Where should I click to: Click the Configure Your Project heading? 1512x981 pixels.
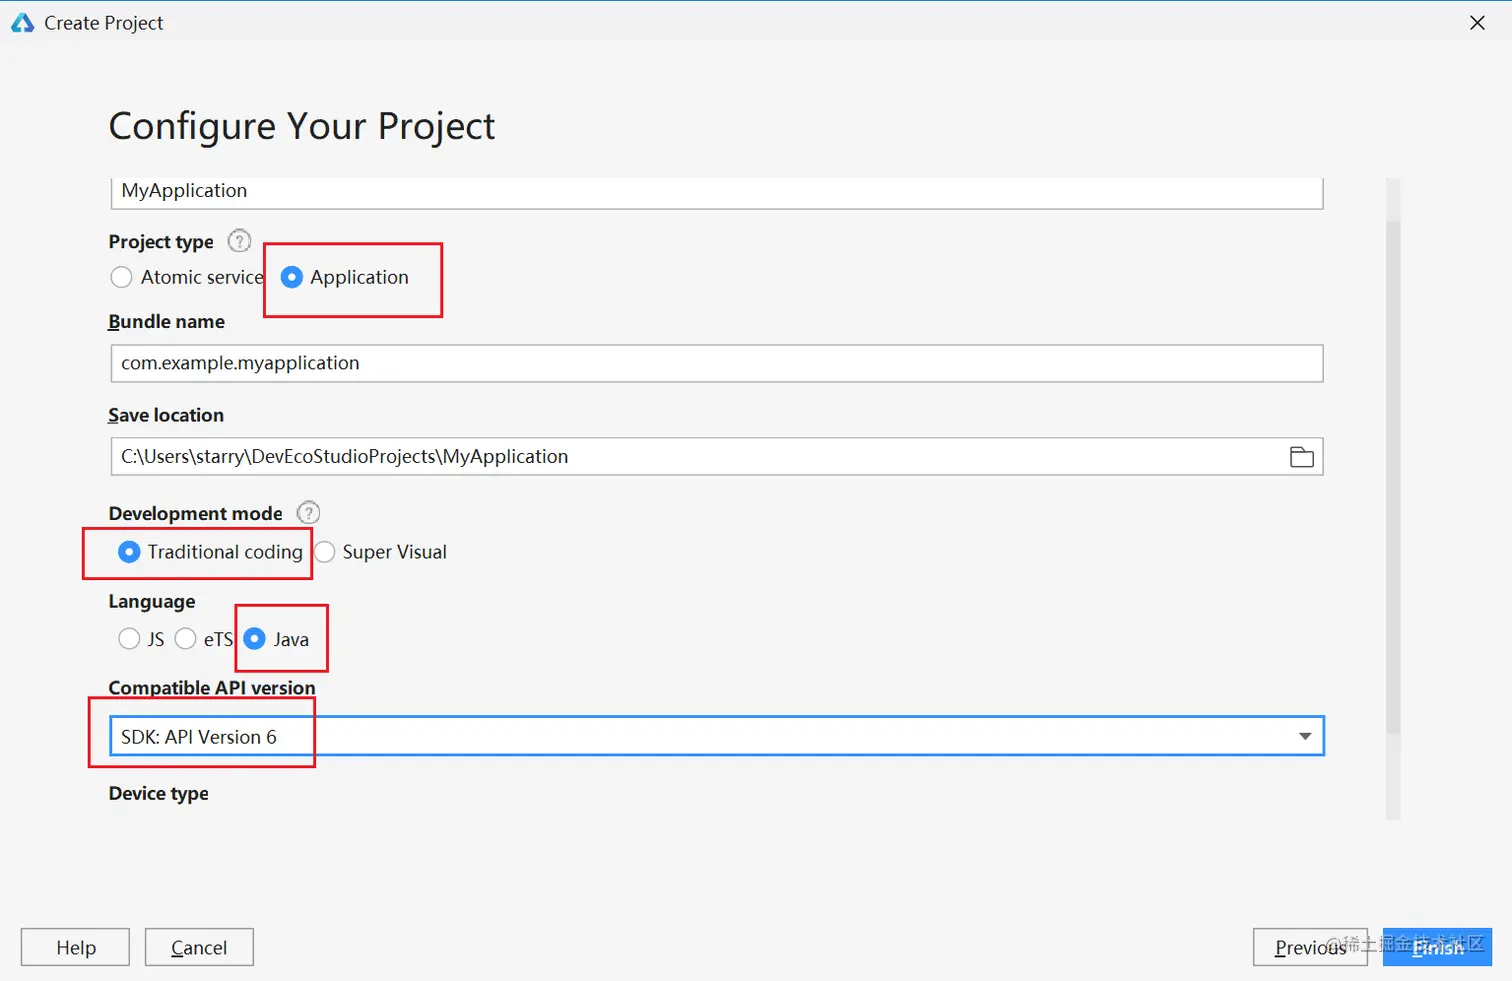302,127
